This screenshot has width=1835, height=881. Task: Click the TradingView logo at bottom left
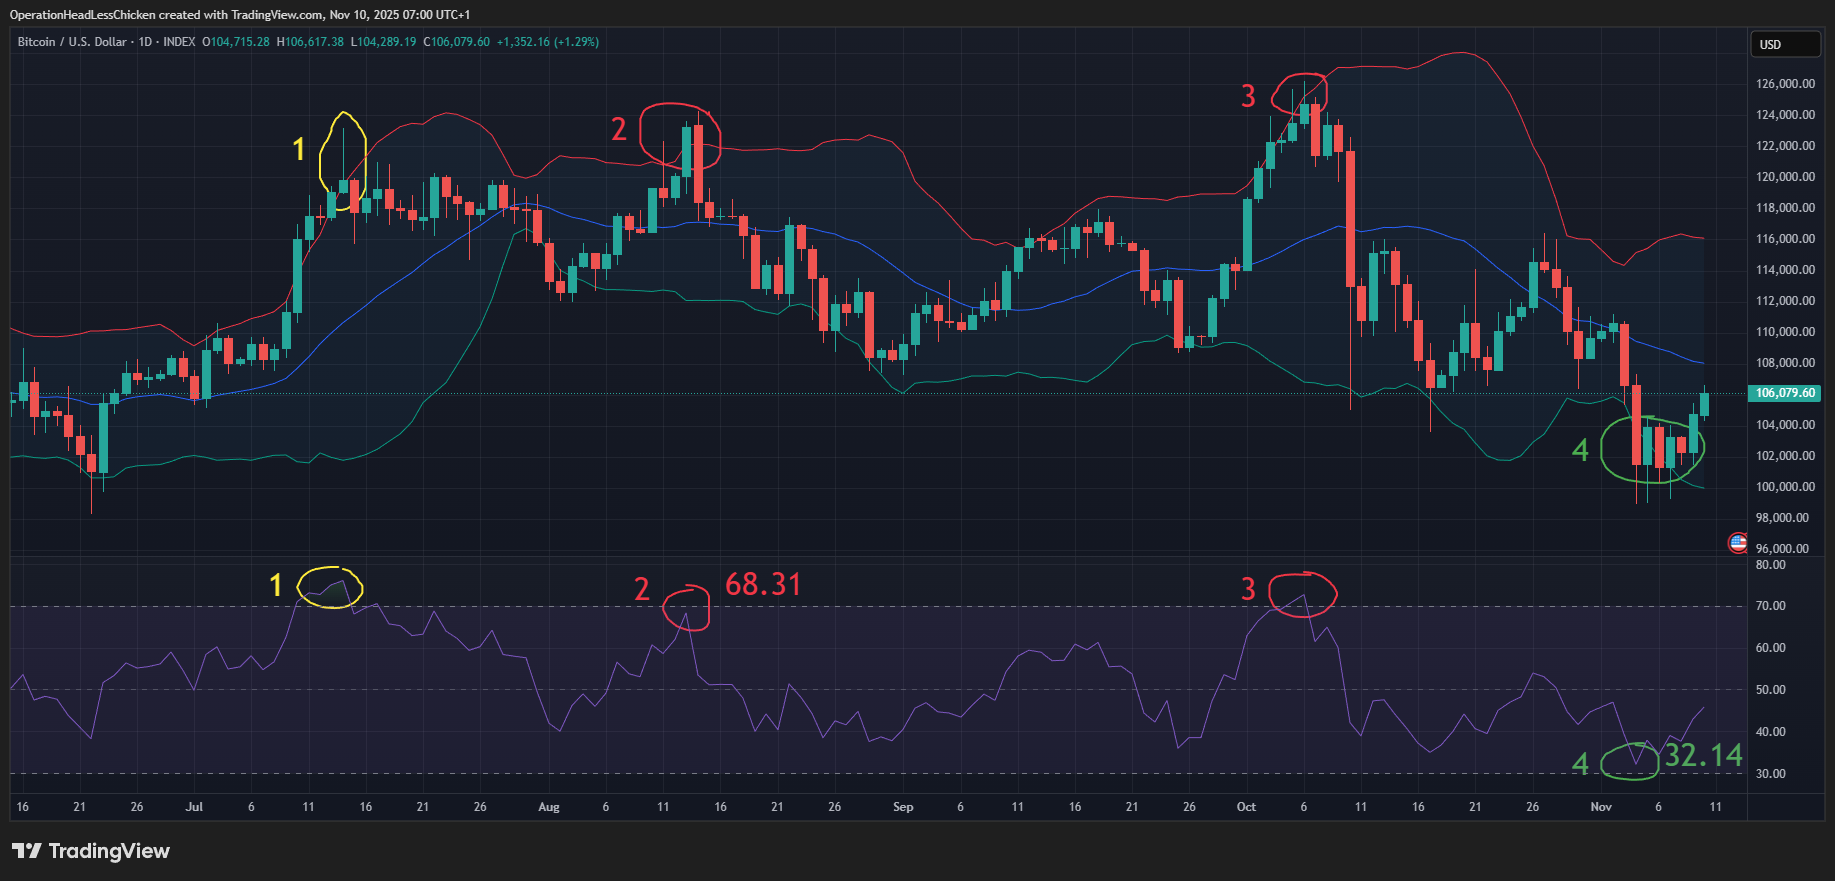coord(91,851)
